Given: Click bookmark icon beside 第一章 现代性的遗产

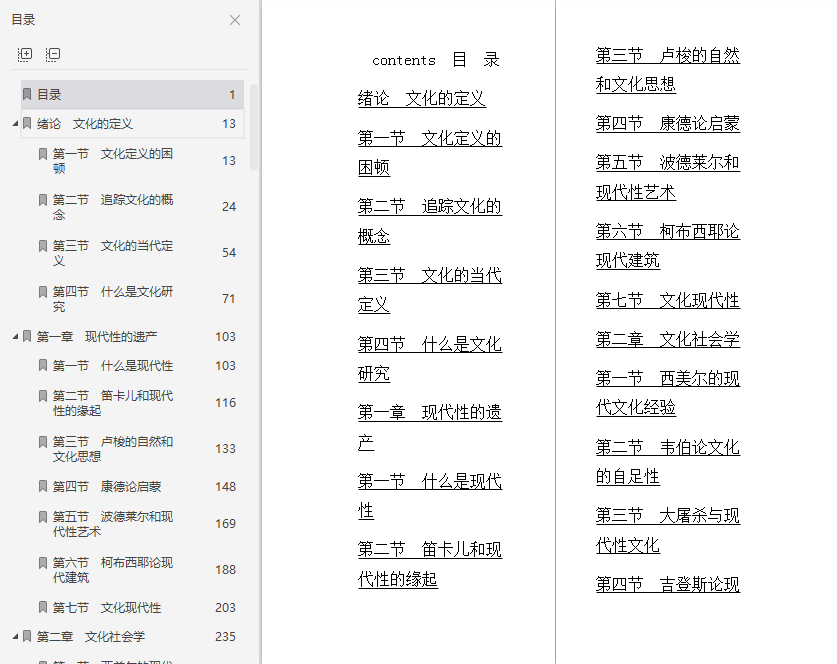Looking at the screenshot, I should click(x=27, y=336).
